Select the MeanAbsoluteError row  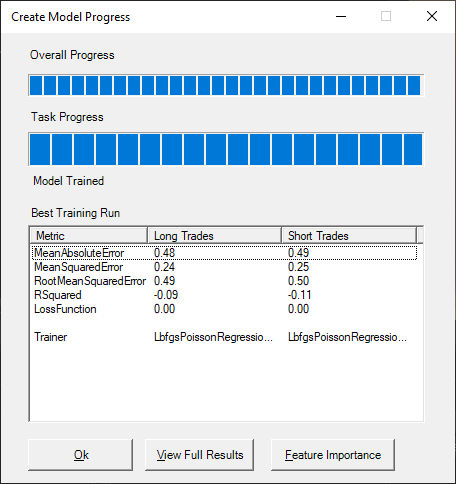tap(224, 253)
